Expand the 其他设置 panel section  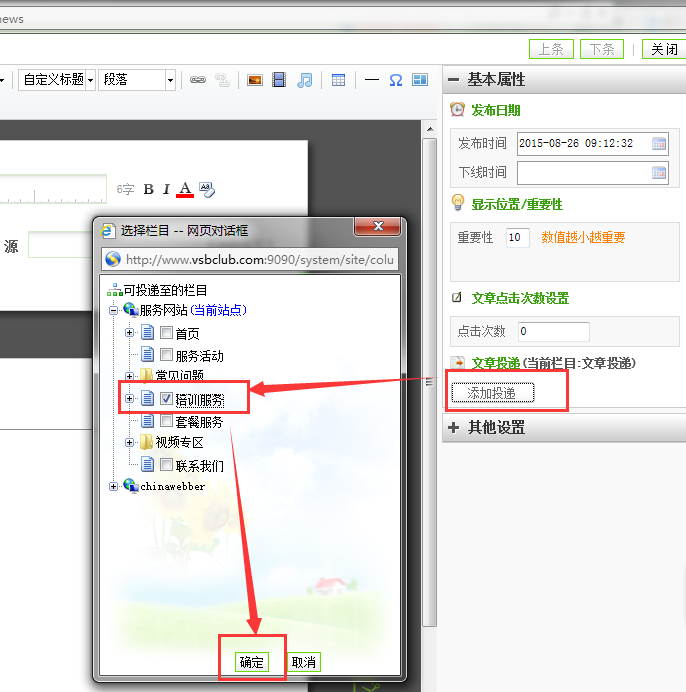453,427
